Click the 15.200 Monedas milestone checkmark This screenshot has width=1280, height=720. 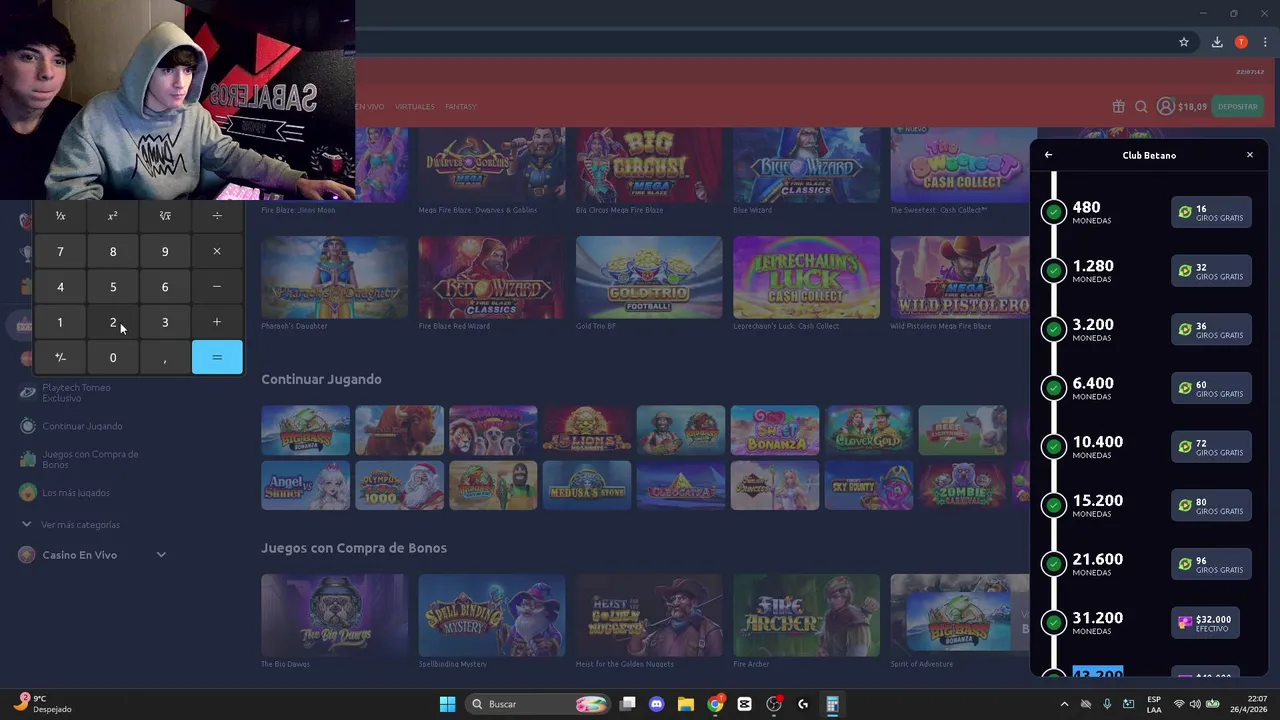pos(1053,505)
